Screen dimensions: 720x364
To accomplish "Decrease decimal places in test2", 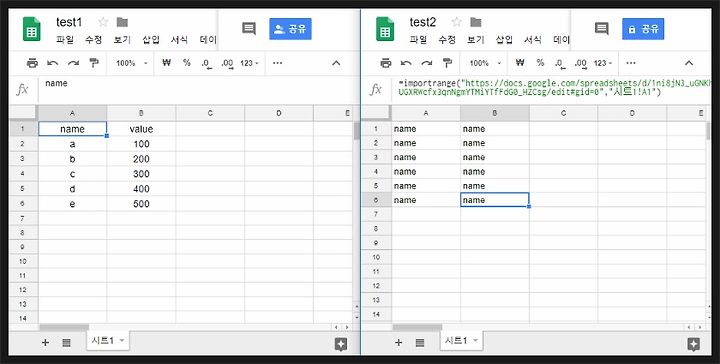I will pyautogui.click(x=560, y=63).
